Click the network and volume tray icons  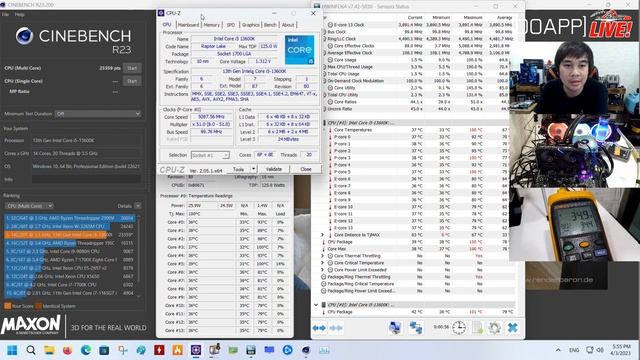point(595,350)
